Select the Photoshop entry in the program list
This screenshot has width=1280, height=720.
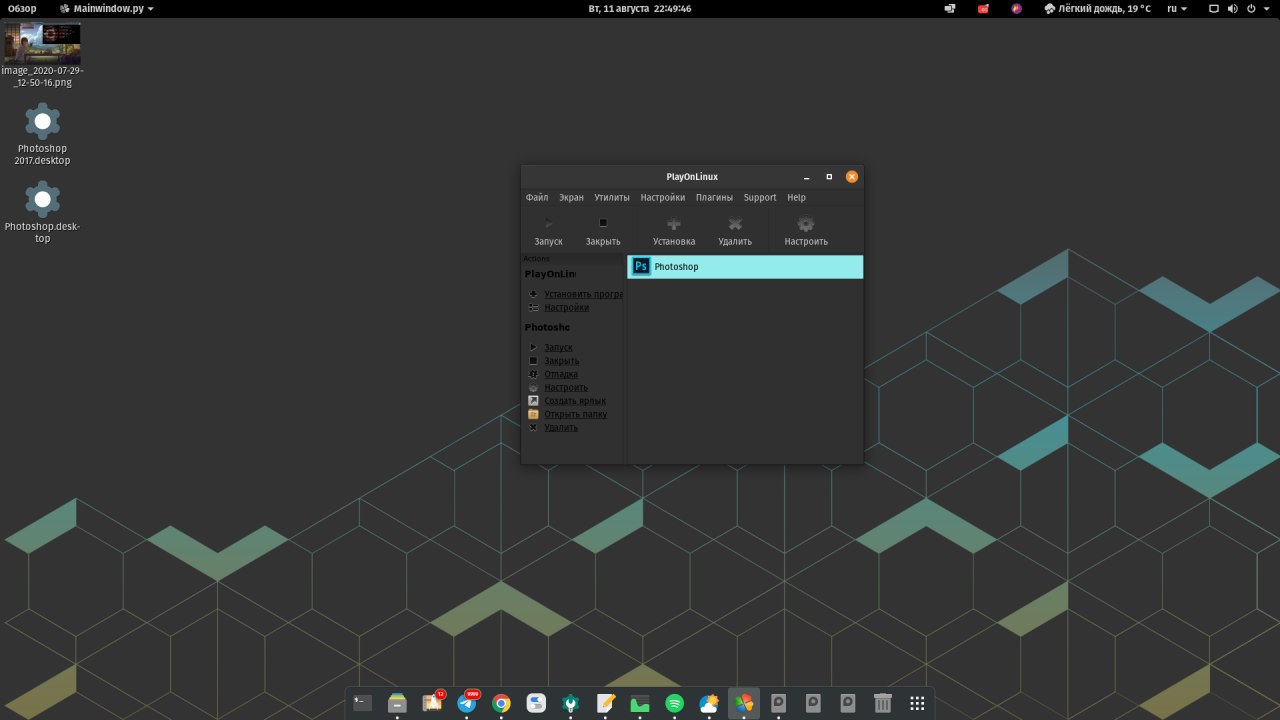(745, 267)
